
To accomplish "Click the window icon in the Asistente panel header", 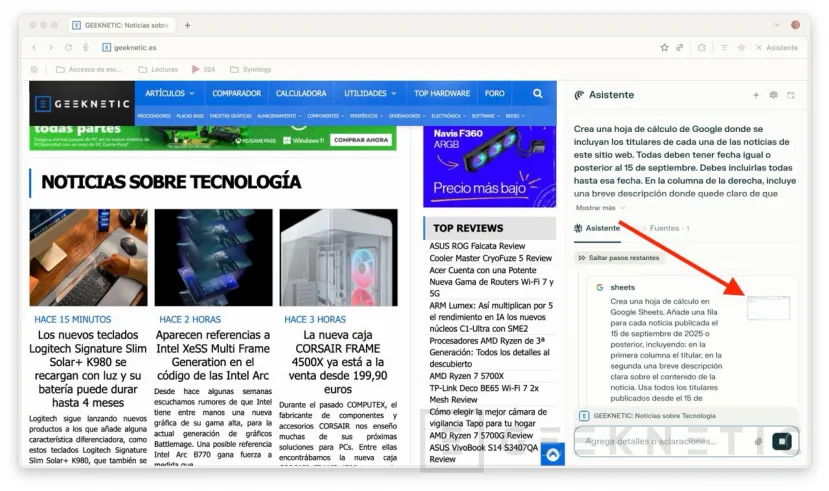I will tap(791, 95).
